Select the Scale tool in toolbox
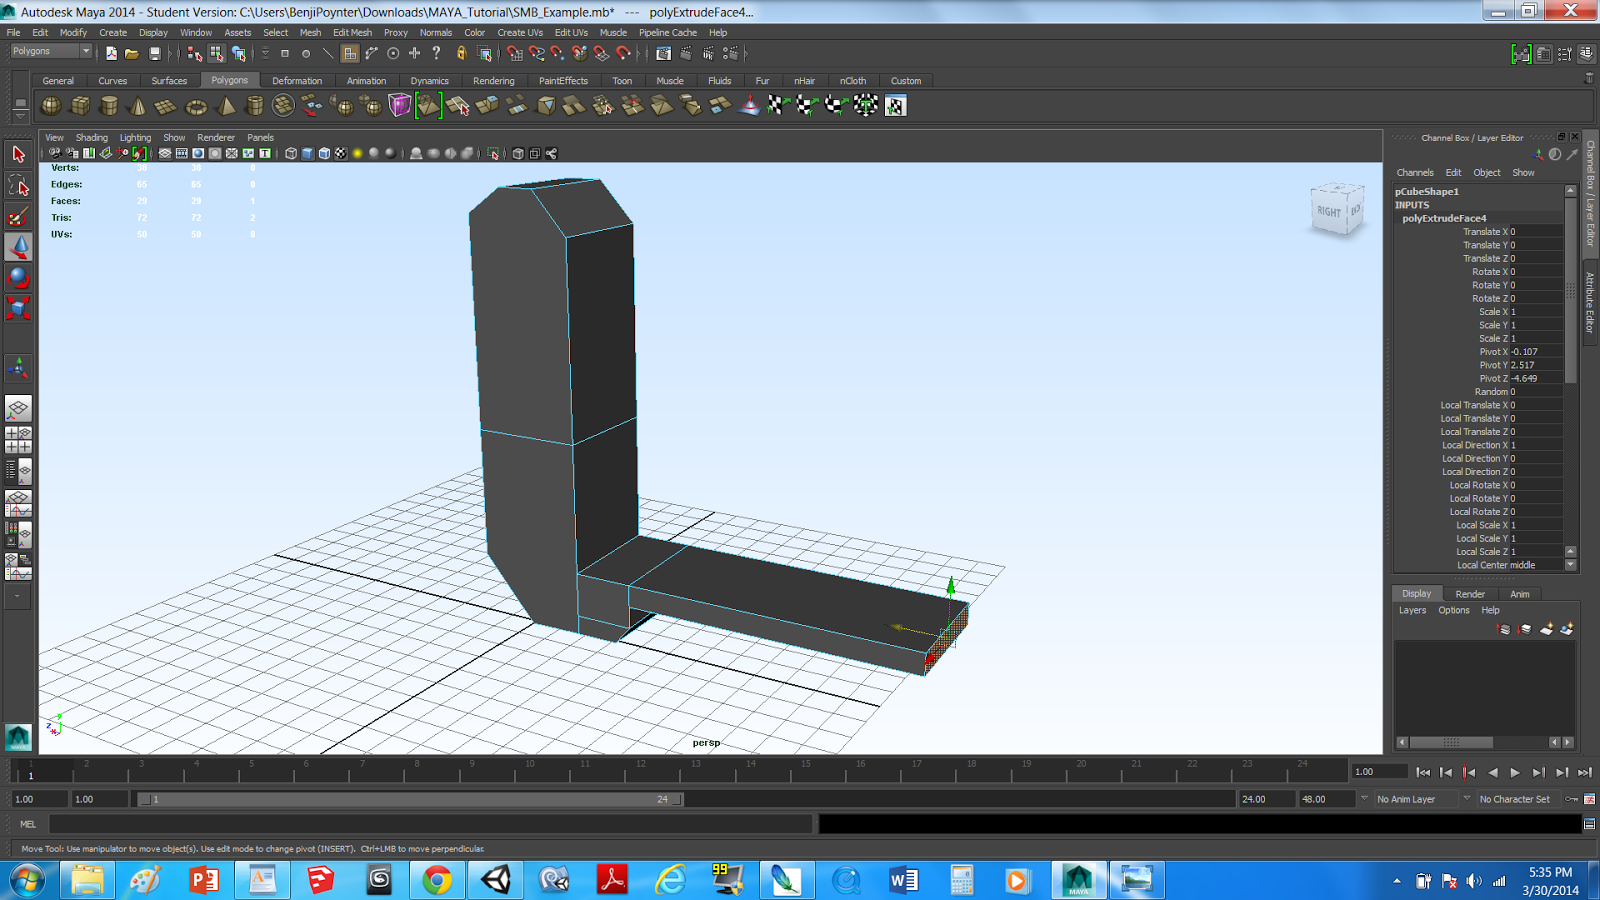 [18, 307]
